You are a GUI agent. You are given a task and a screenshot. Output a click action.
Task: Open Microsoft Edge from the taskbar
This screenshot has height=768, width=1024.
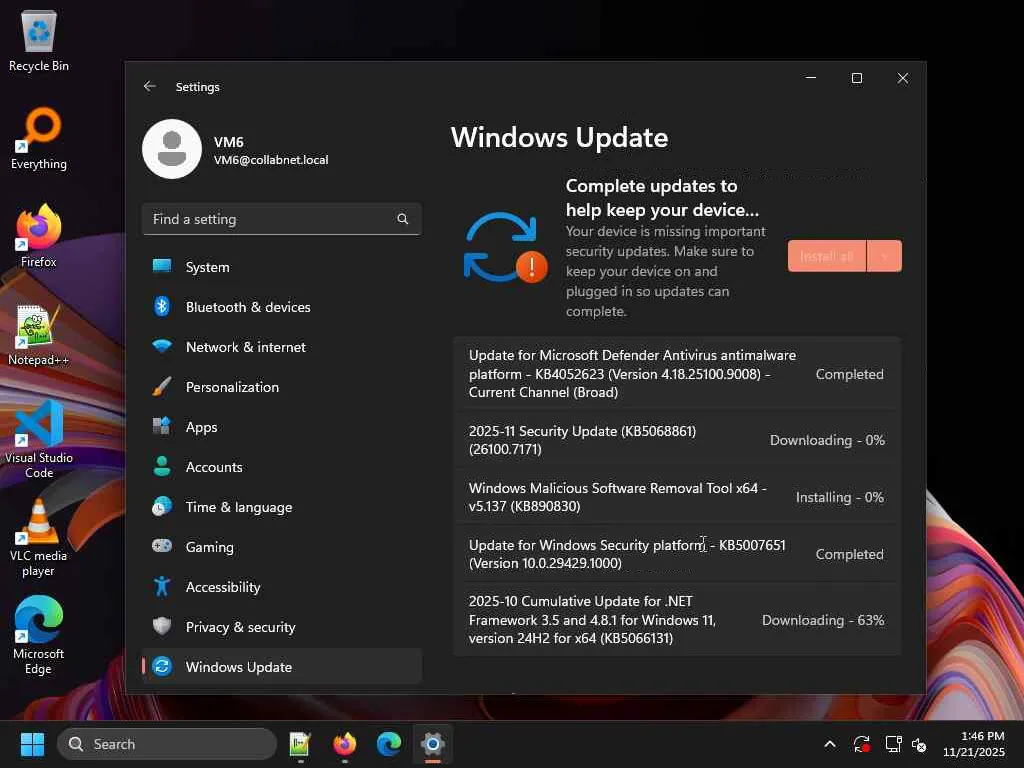coord(389,744)
